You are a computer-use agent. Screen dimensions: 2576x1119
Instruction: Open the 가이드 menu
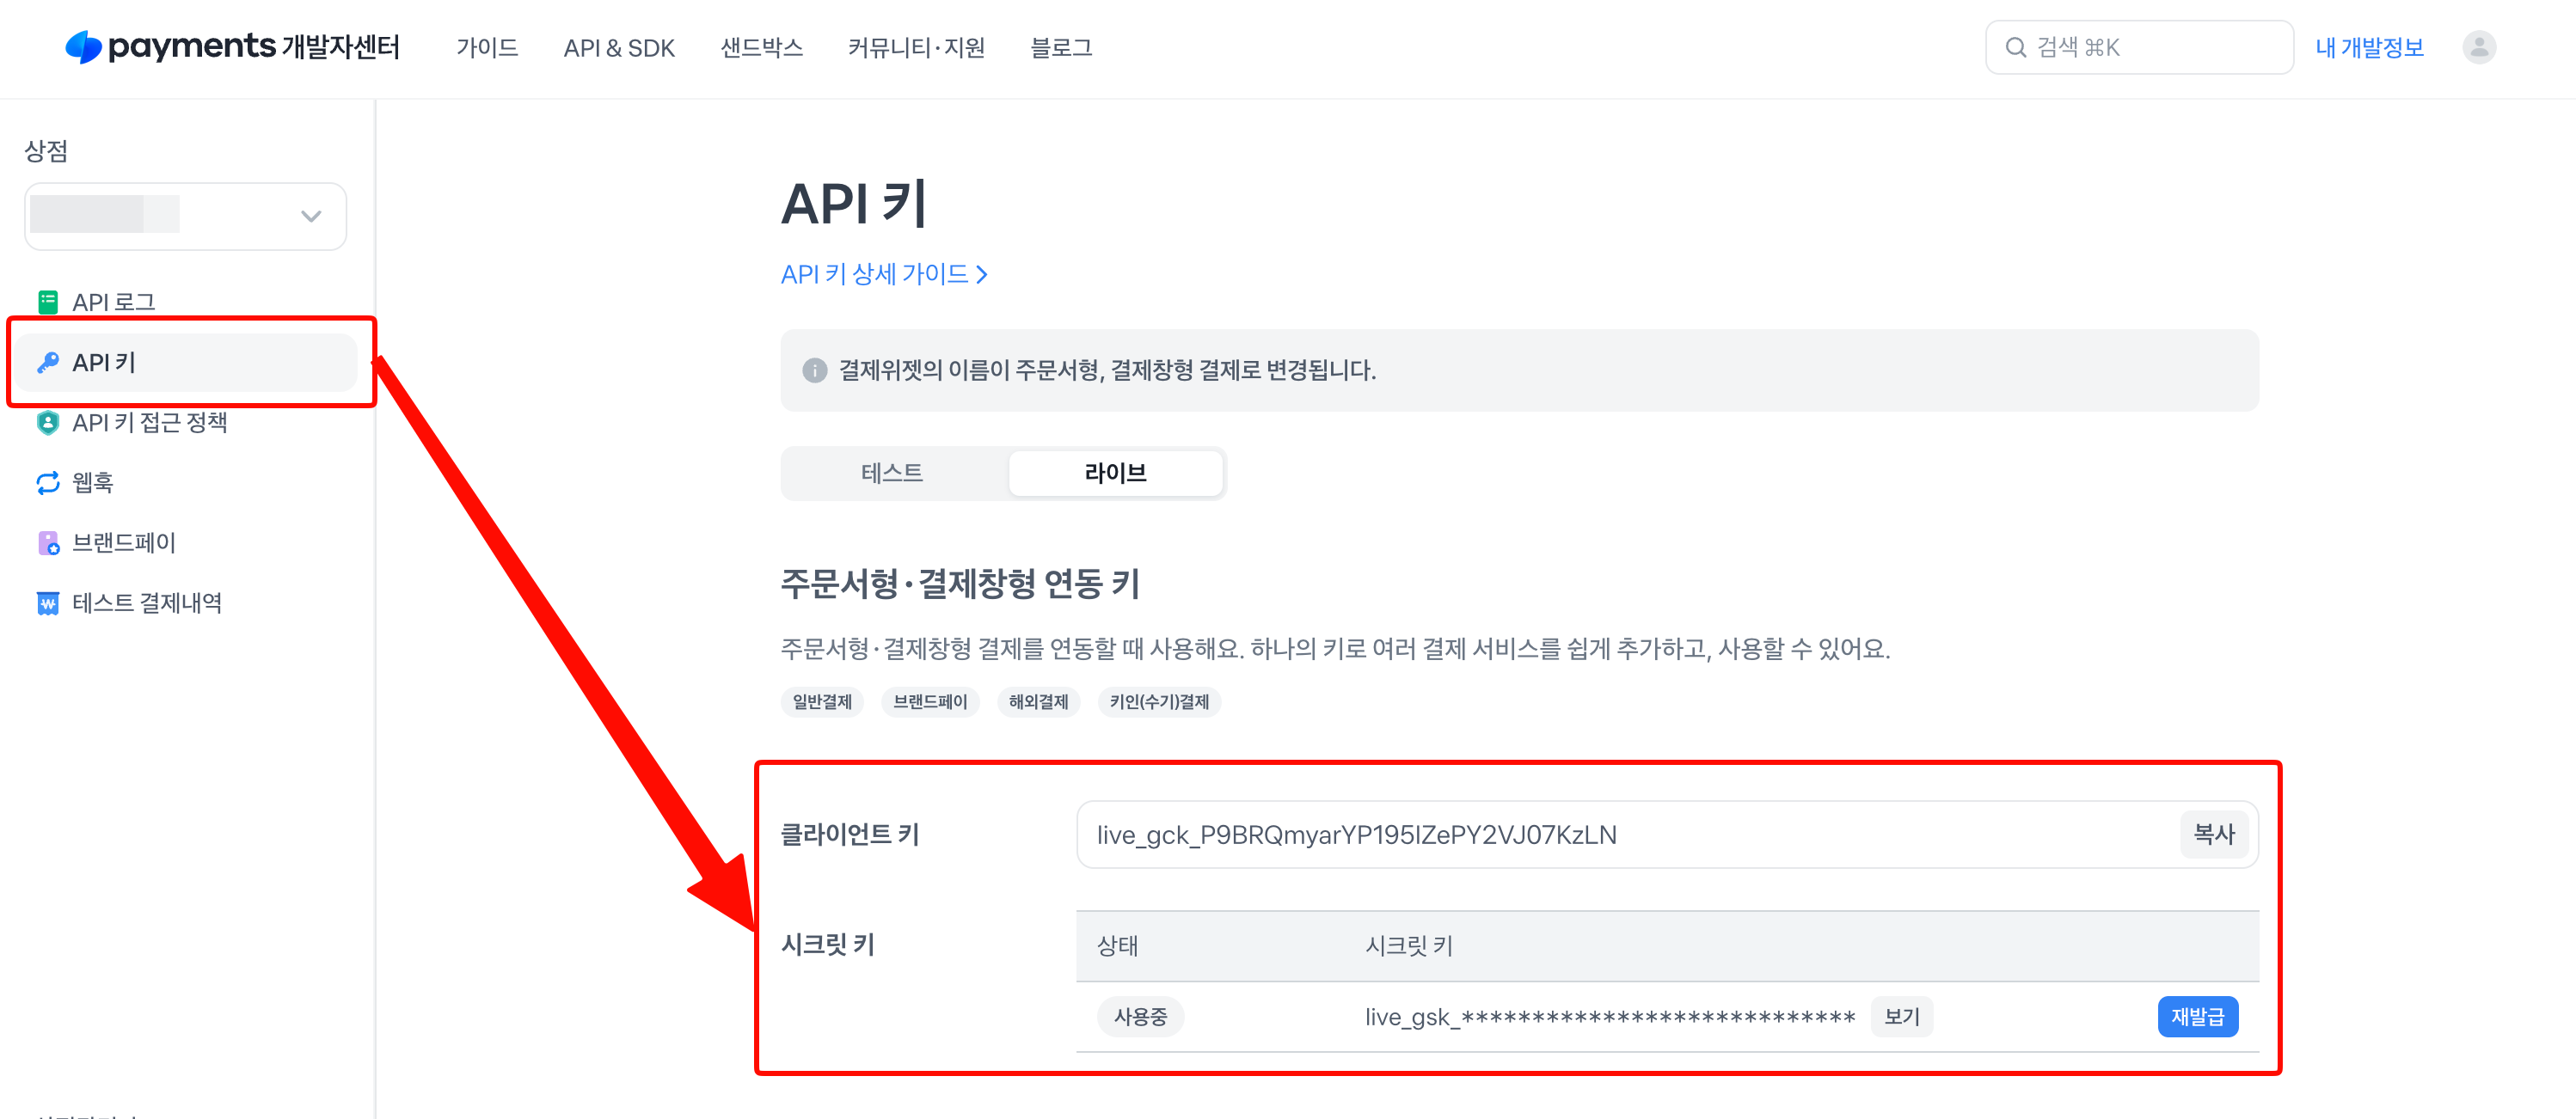click(x=487, y=47)
